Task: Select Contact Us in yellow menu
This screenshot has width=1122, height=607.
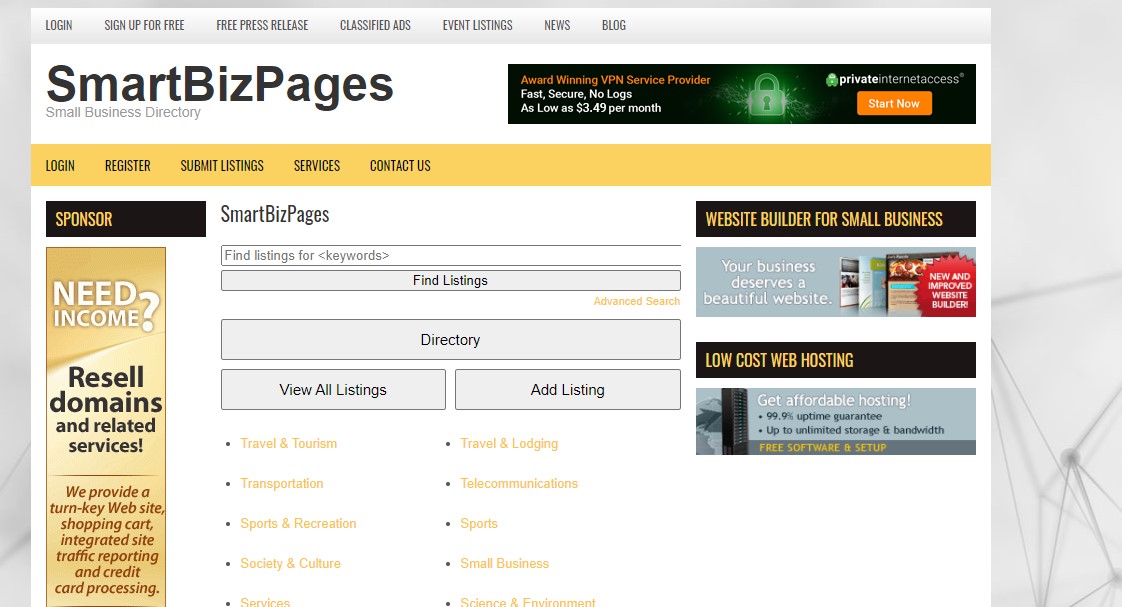Action: pyautogui.click(x=400, y=166)
